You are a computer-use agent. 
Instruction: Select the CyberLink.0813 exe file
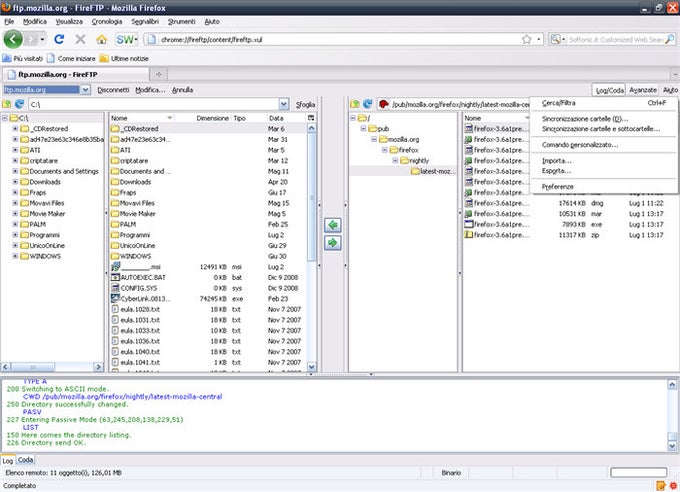coord(145,298)
